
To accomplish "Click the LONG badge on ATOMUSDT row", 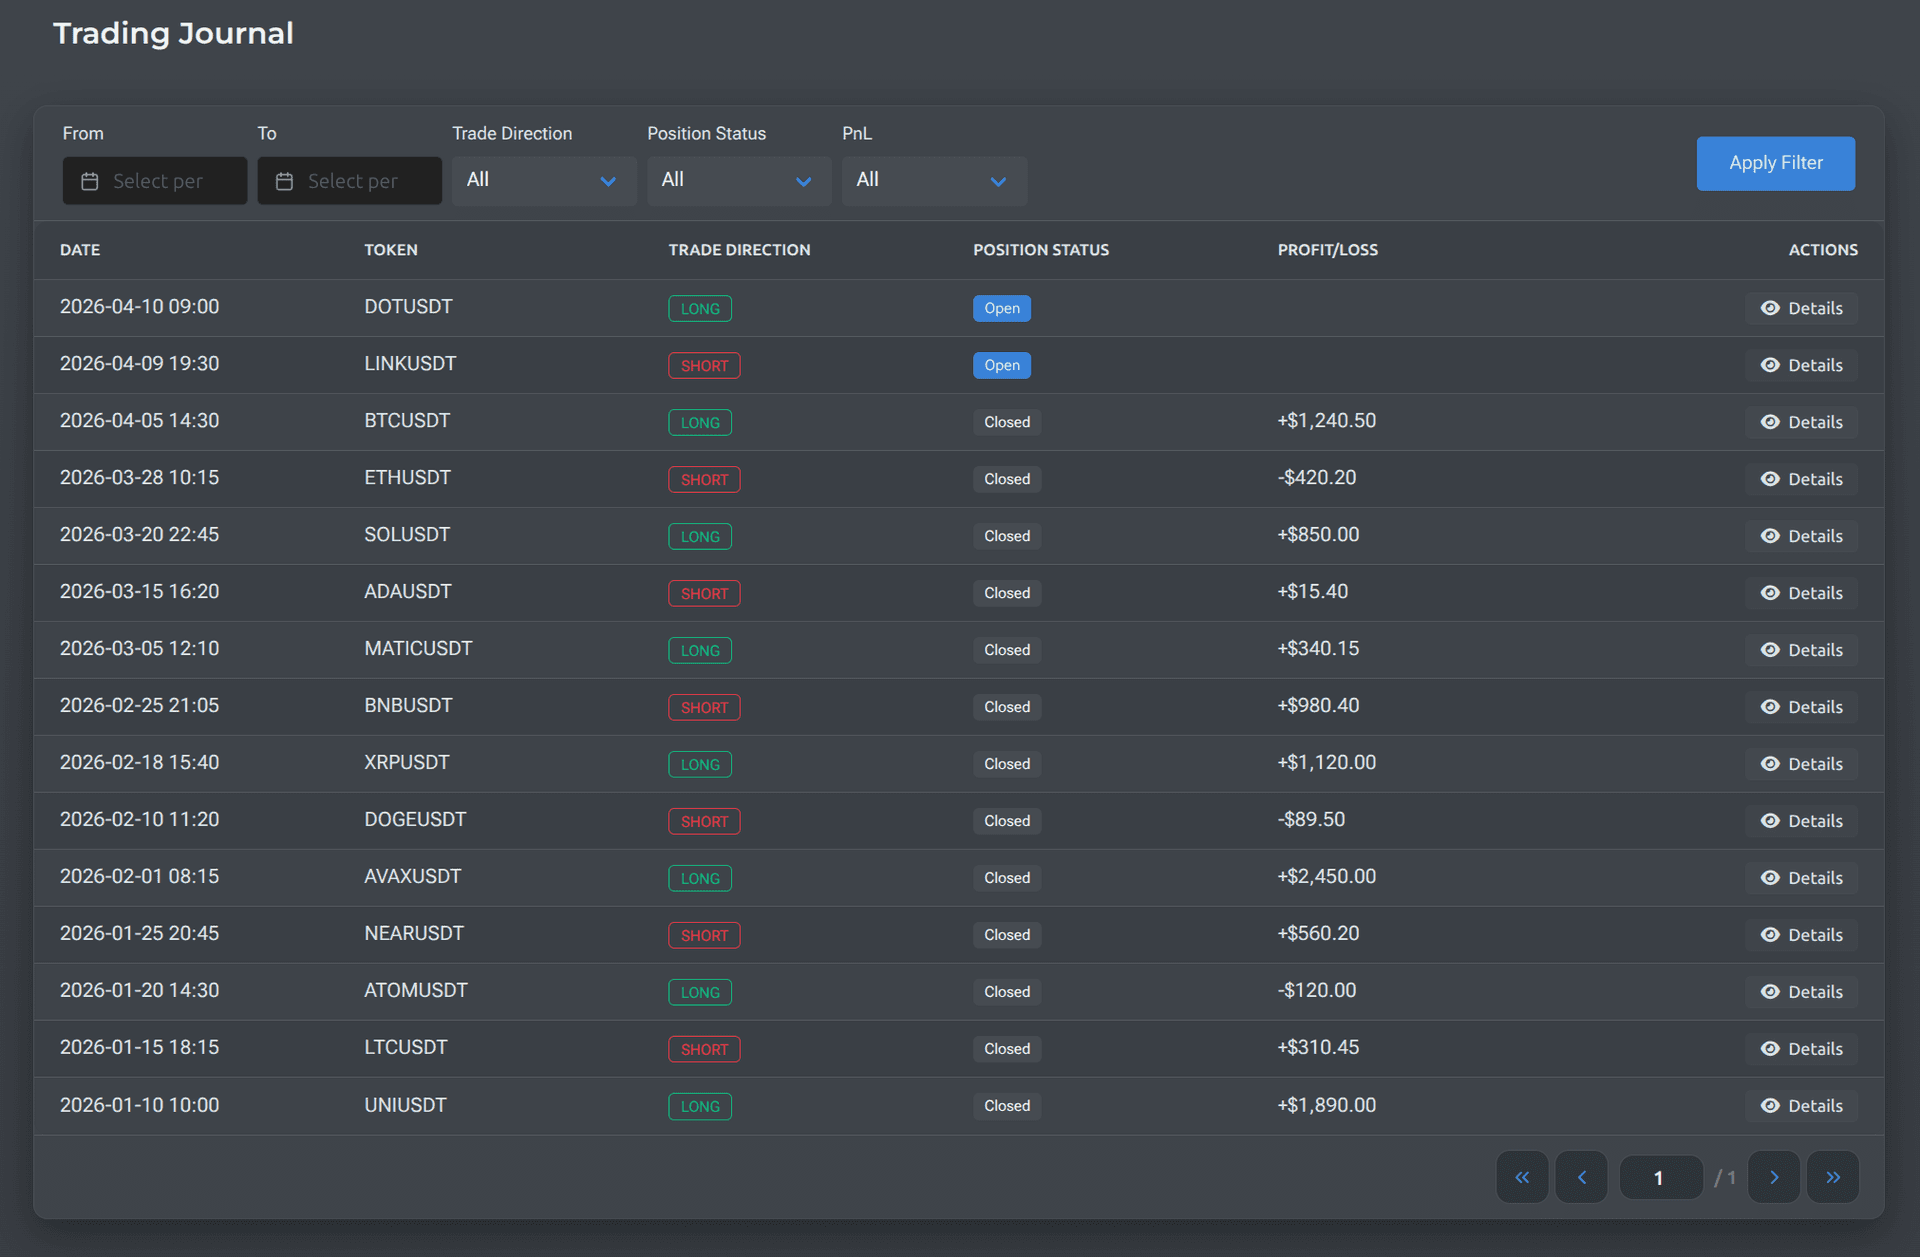I will pyautogui.click(x=700, y=993).
